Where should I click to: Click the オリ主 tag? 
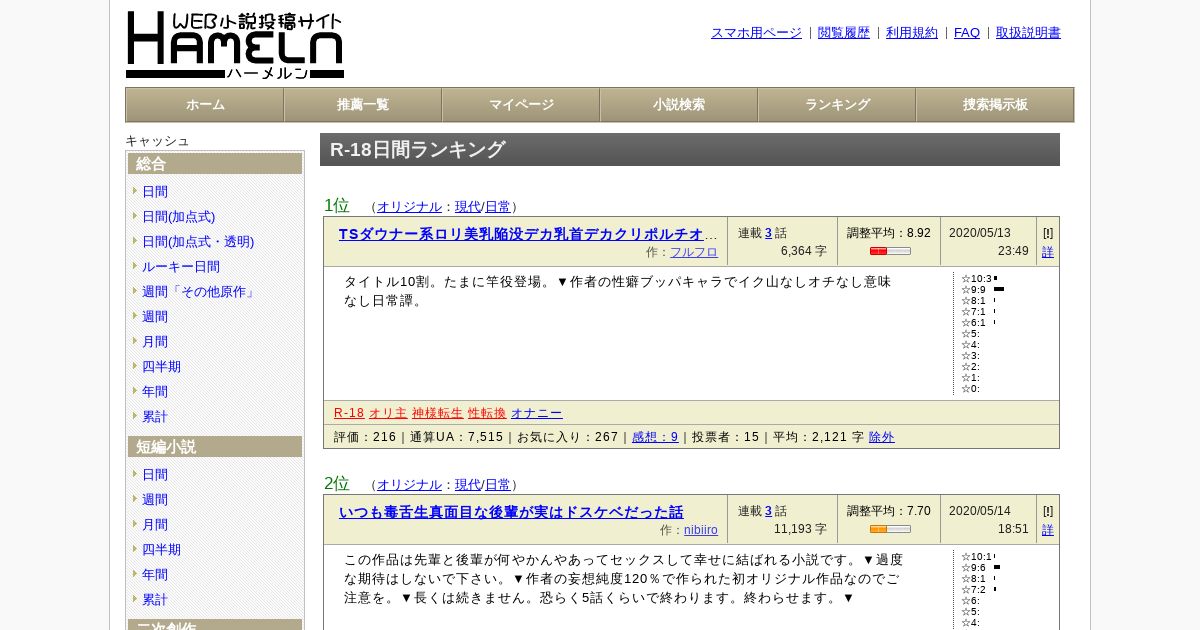(388, 413)
